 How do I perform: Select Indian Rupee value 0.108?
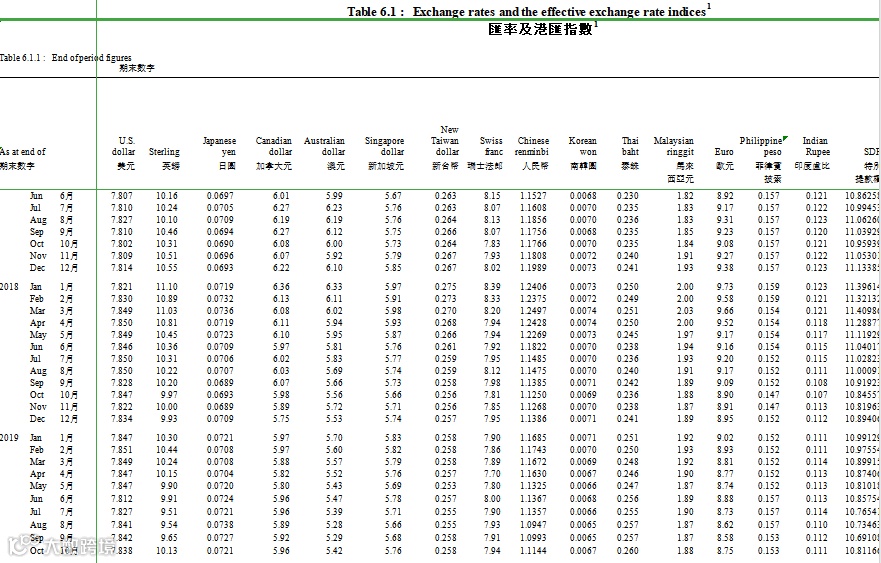click(816, 383)
